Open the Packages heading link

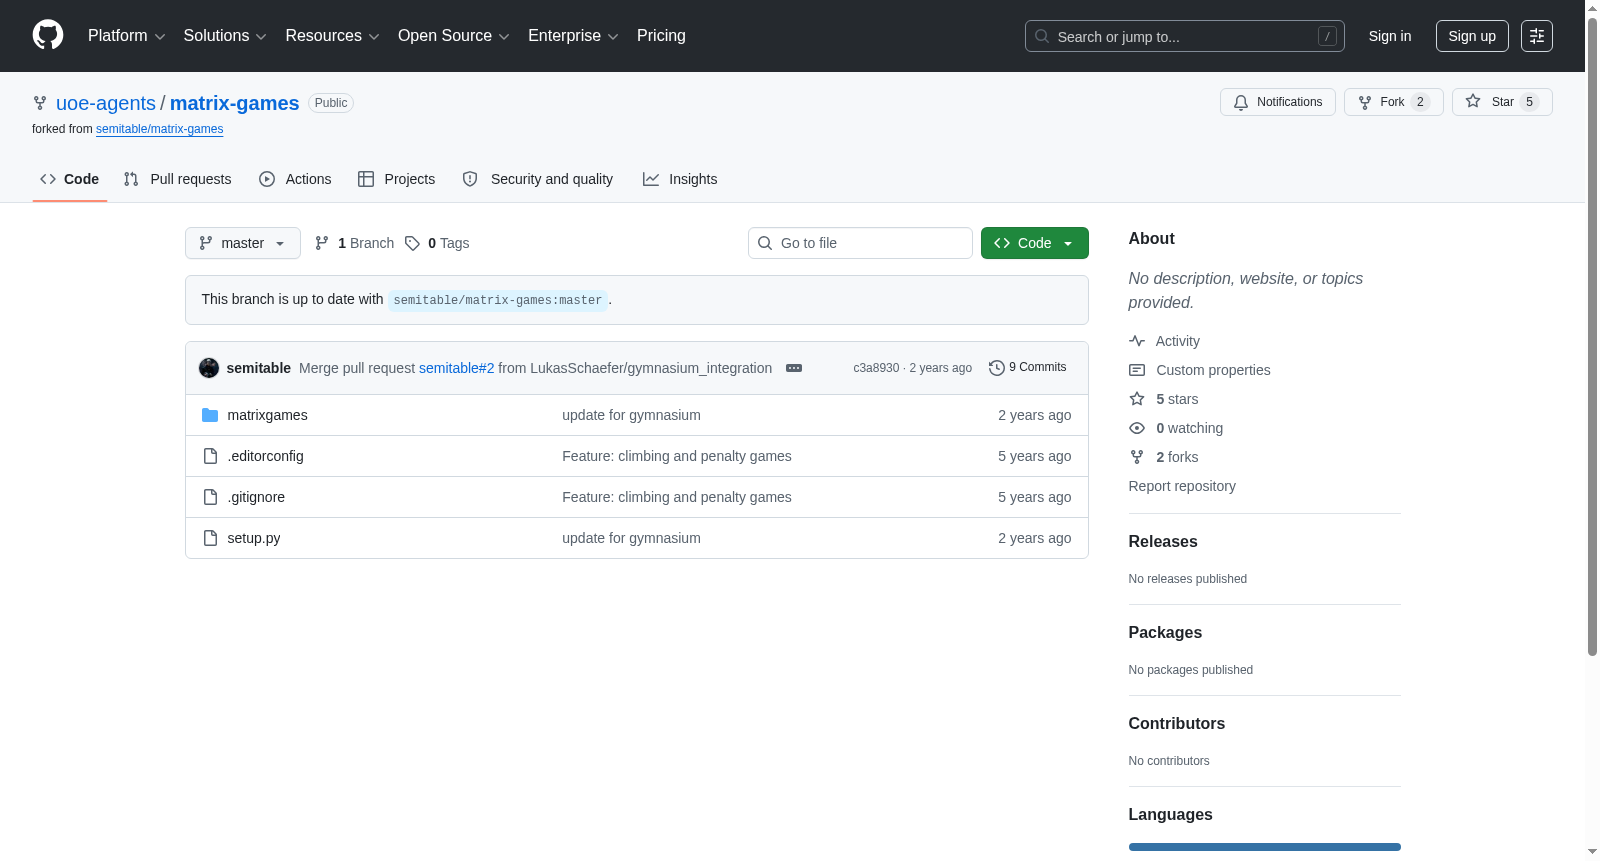1165,633
